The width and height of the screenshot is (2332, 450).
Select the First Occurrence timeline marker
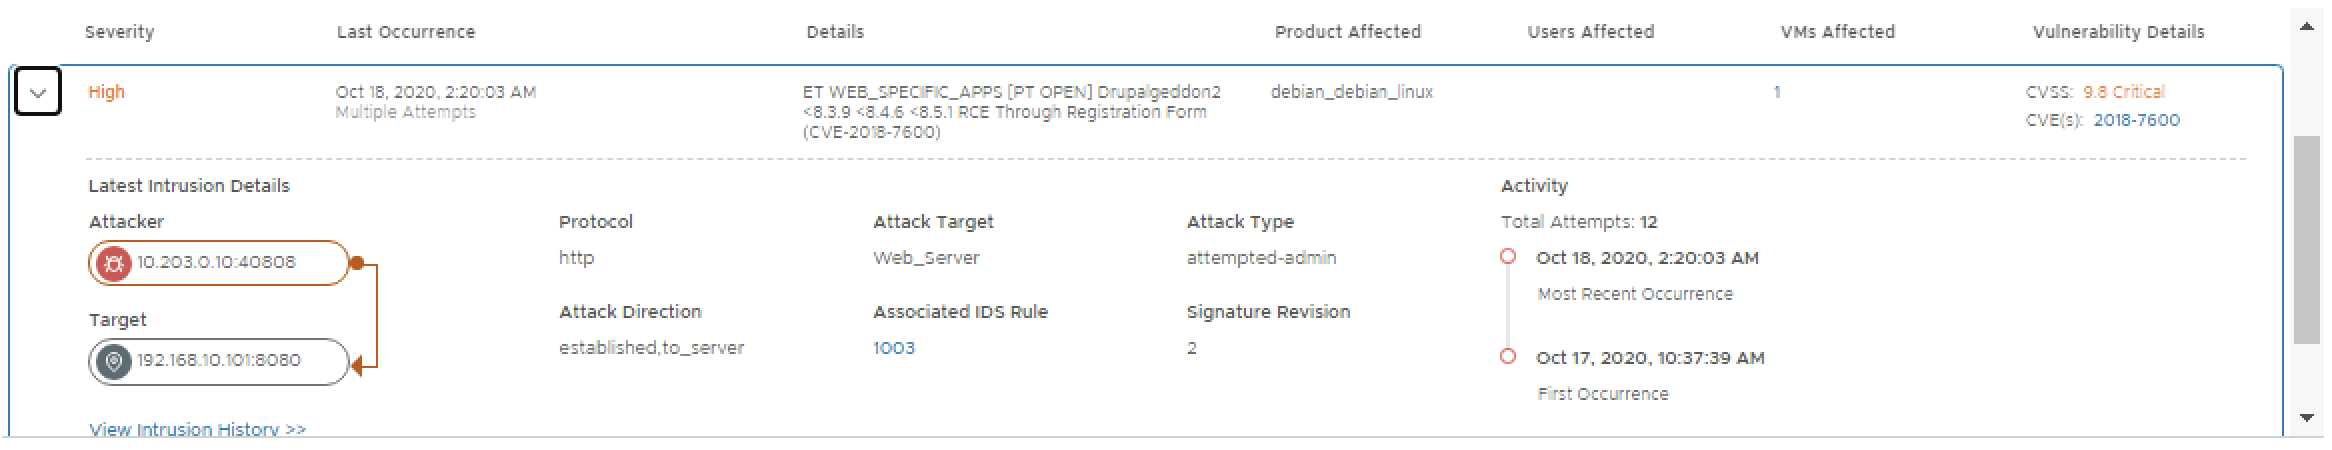pos(1508,356)
